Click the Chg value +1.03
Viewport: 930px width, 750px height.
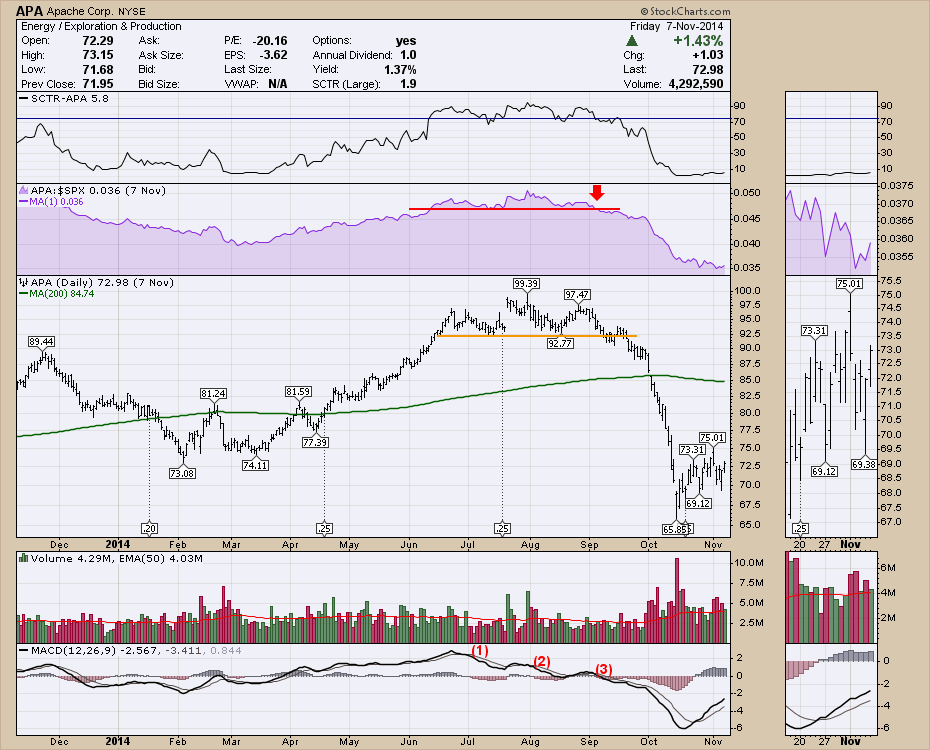(x=708, y=55)
